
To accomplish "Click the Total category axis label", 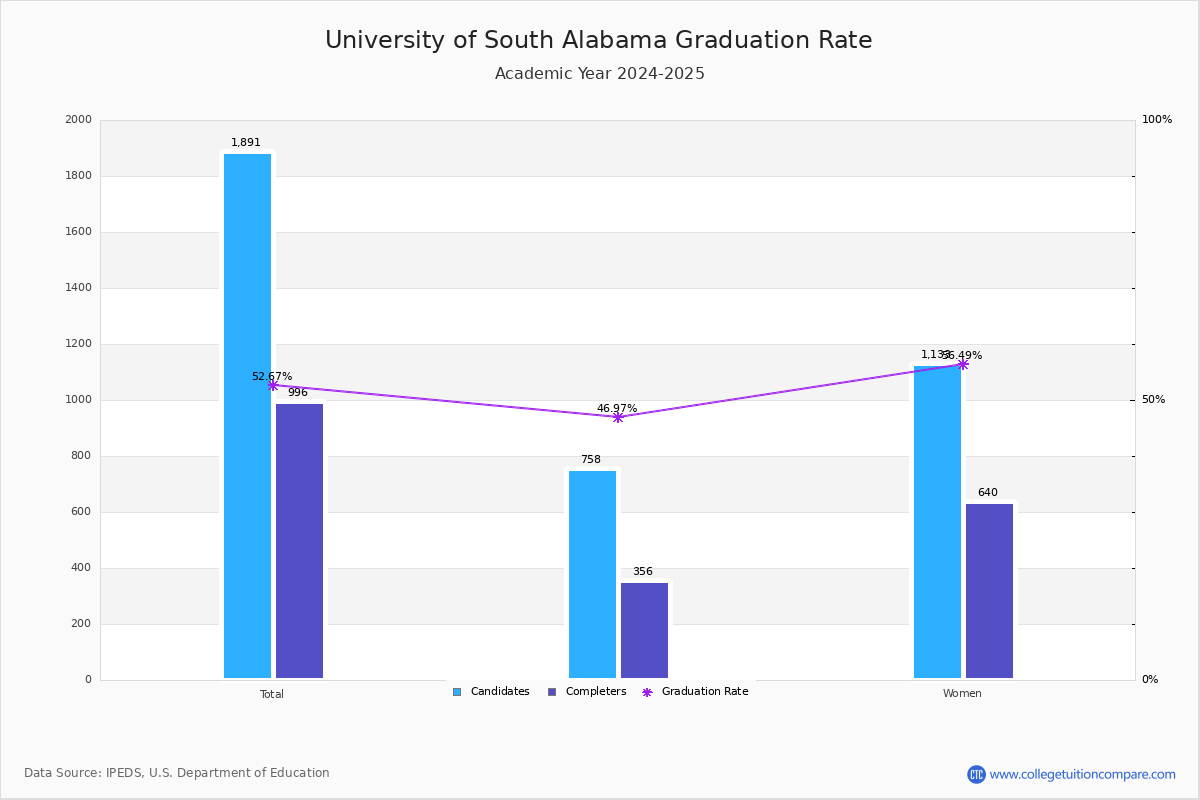I will point(272,694).
